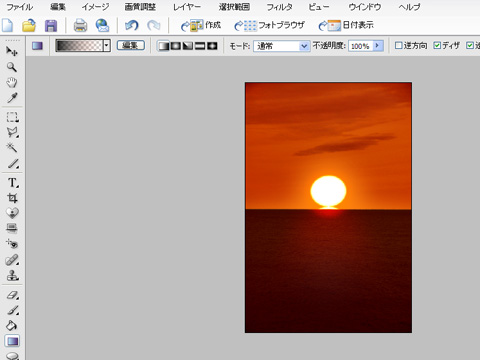Click the Print icon
This screenshot has height=360, width=480.
point(80,26)
